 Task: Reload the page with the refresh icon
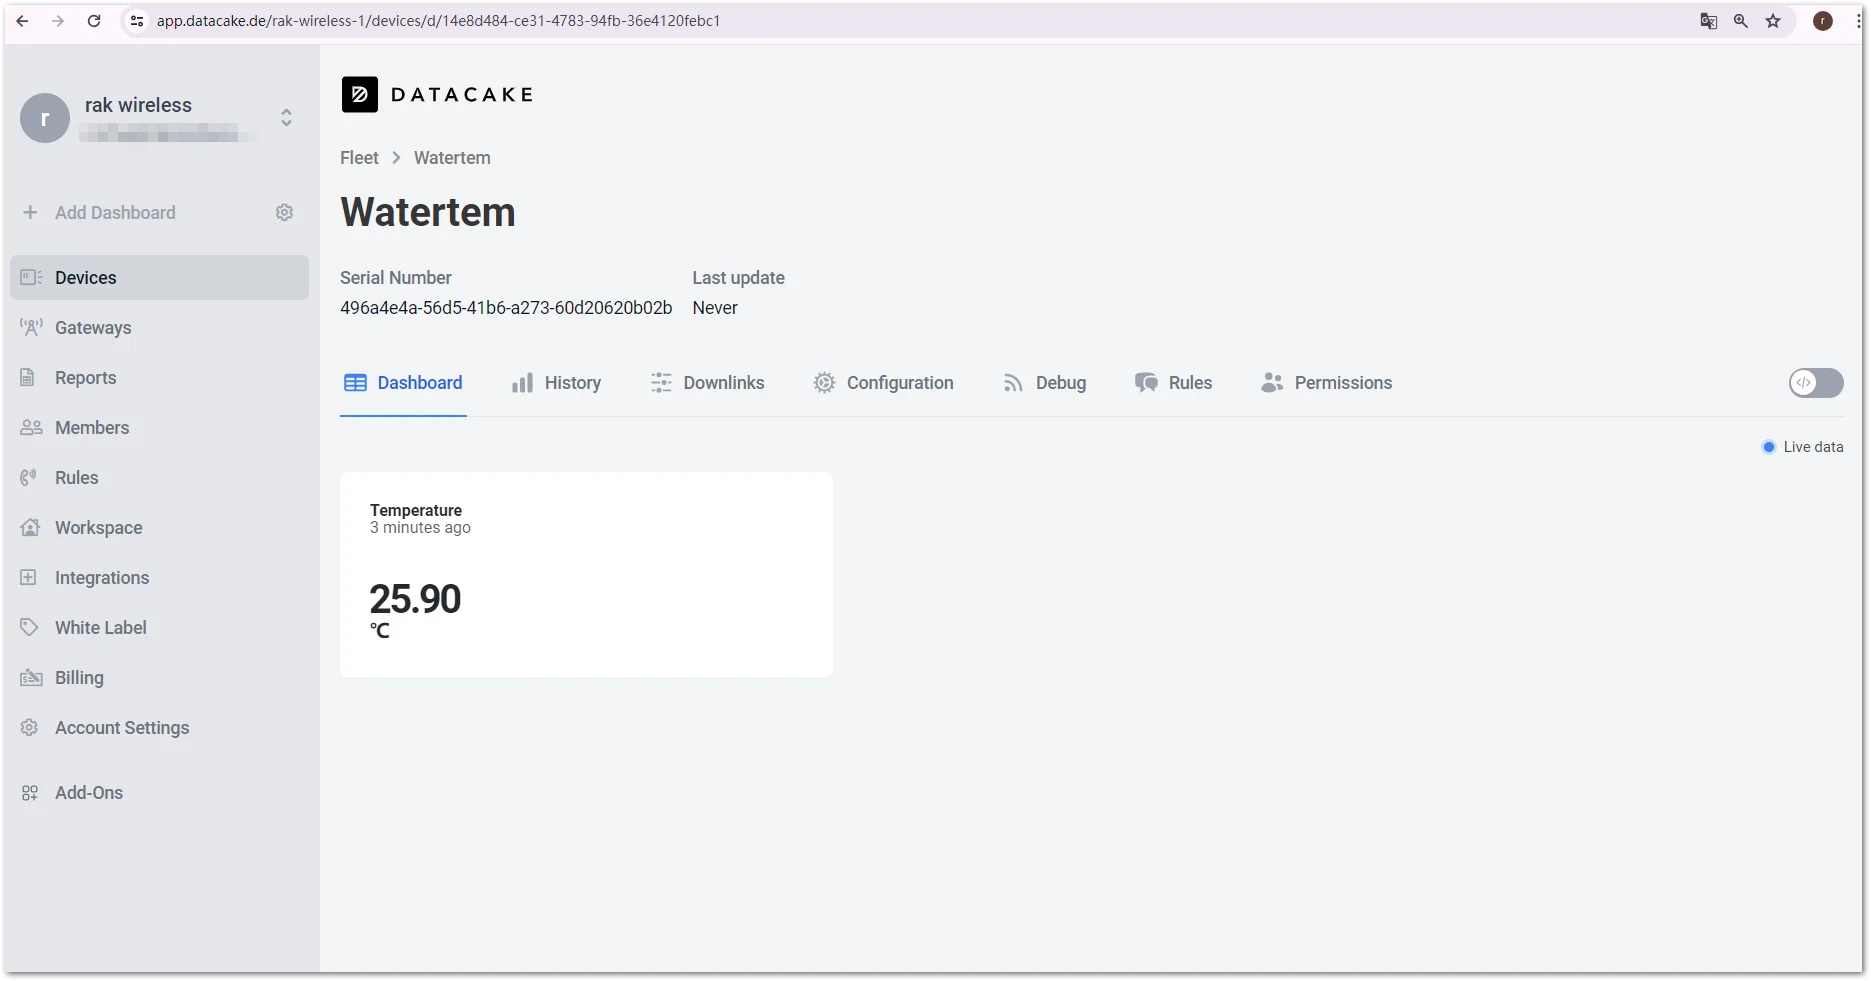pyautogui.click(x=94, y=21)
